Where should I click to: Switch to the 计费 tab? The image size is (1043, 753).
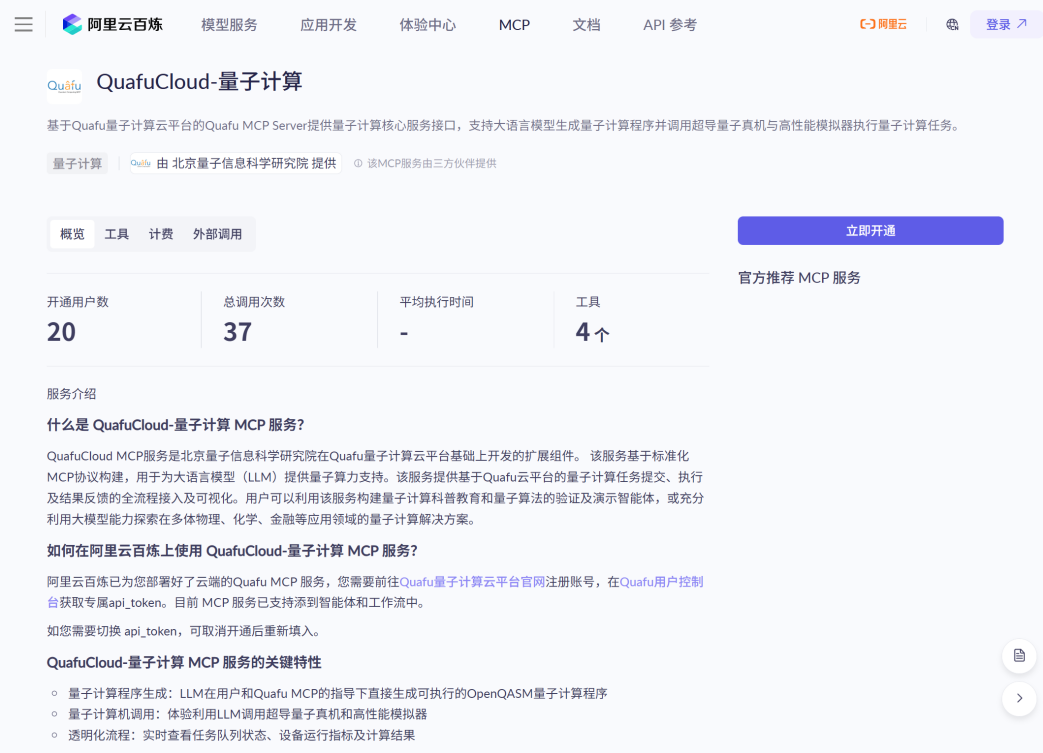point(160,233)
